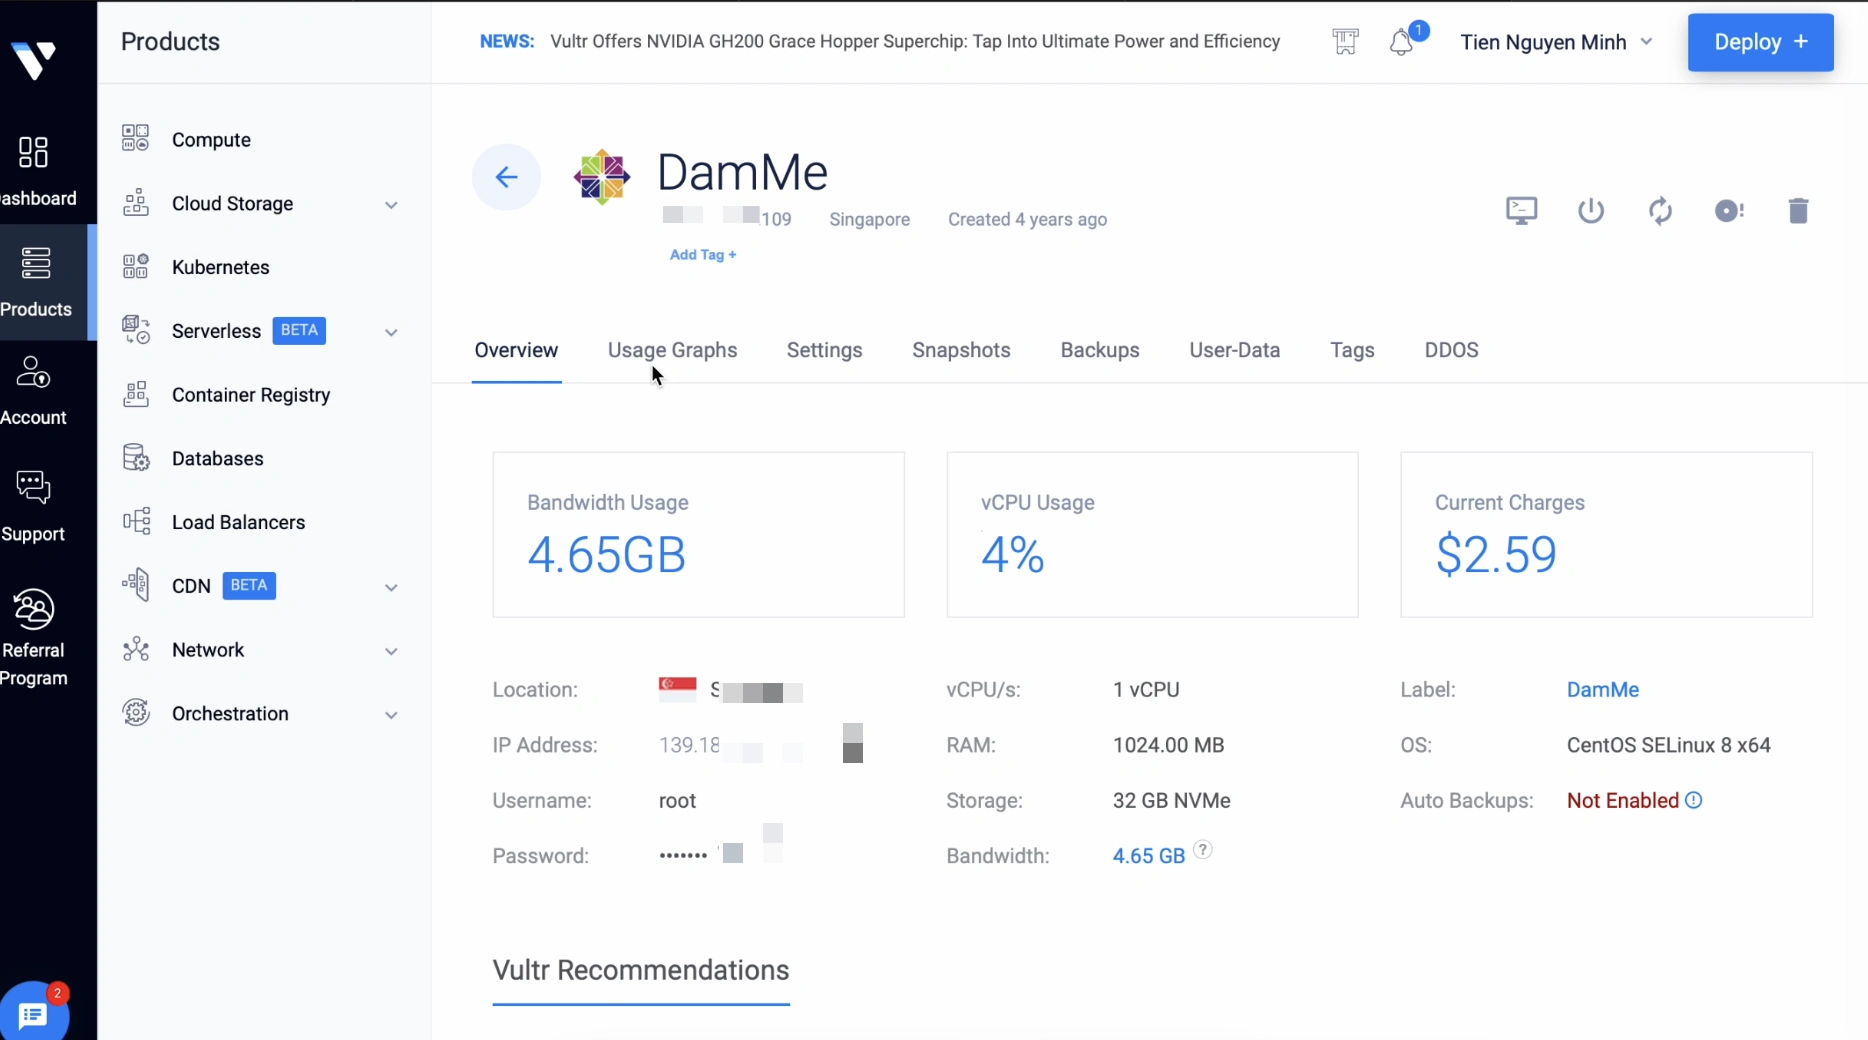Switch to the Usage Graphs tab
Viewport: 1868px width, 1040px height.
click(x=672, y=350)
